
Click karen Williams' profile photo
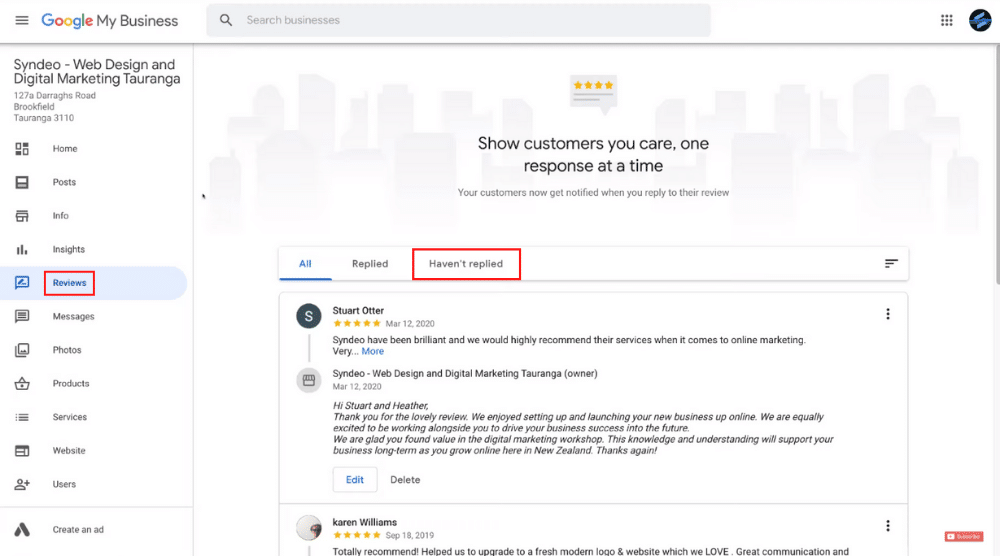pyautogui.click(x=309, y=527)
